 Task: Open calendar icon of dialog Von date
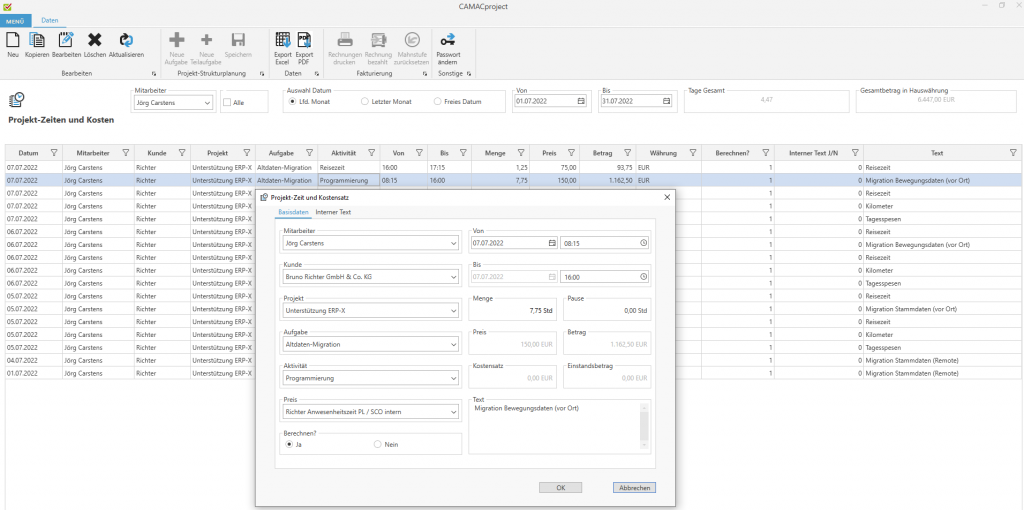(x=552, y=242)
